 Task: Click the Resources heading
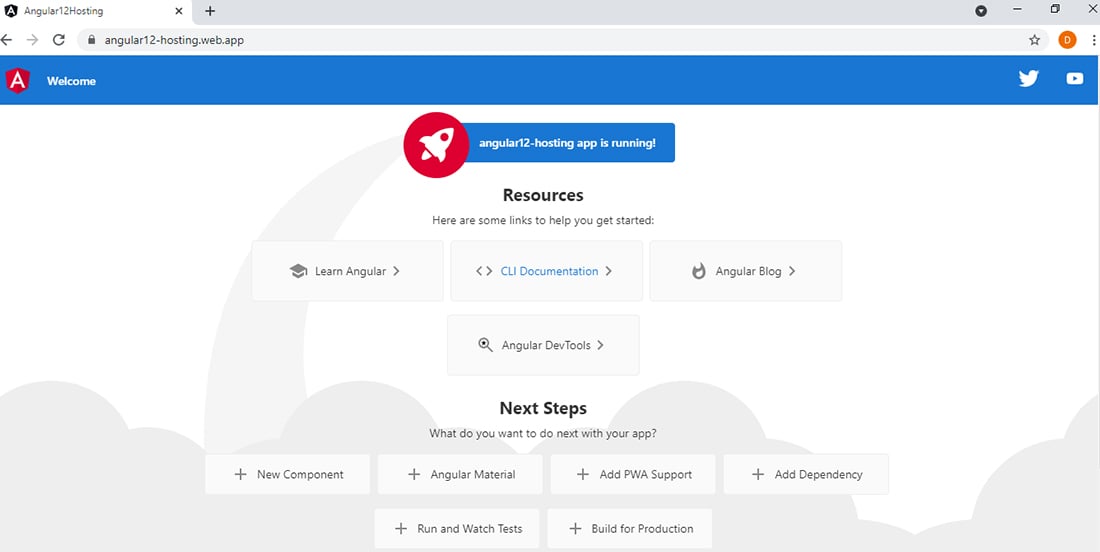click(543, 195)
